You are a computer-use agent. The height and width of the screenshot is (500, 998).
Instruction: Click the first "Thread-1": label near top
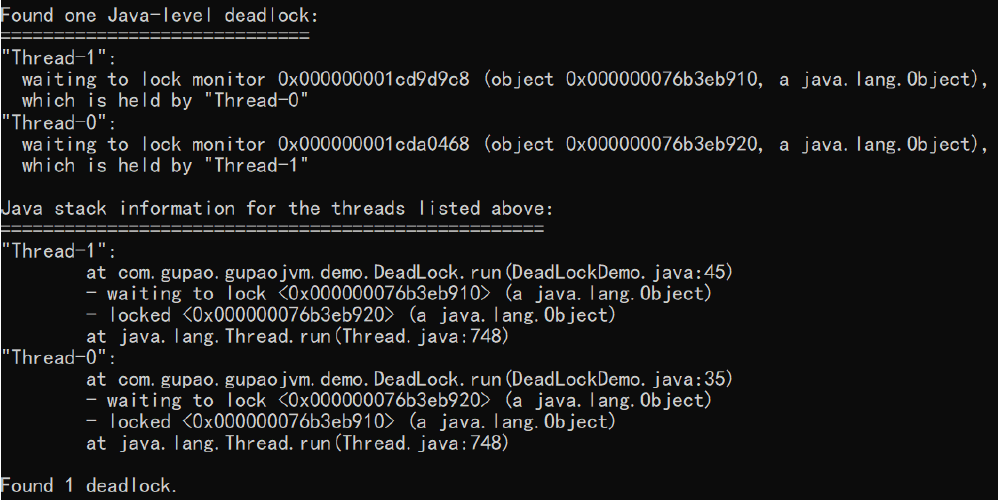(x=59, y=58)
